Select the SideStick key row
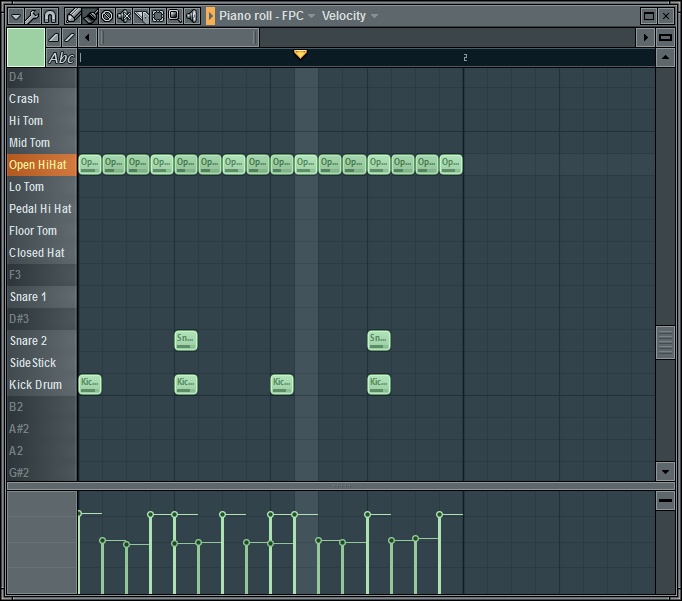The image size is (682, 601). [x=42, y=363]
